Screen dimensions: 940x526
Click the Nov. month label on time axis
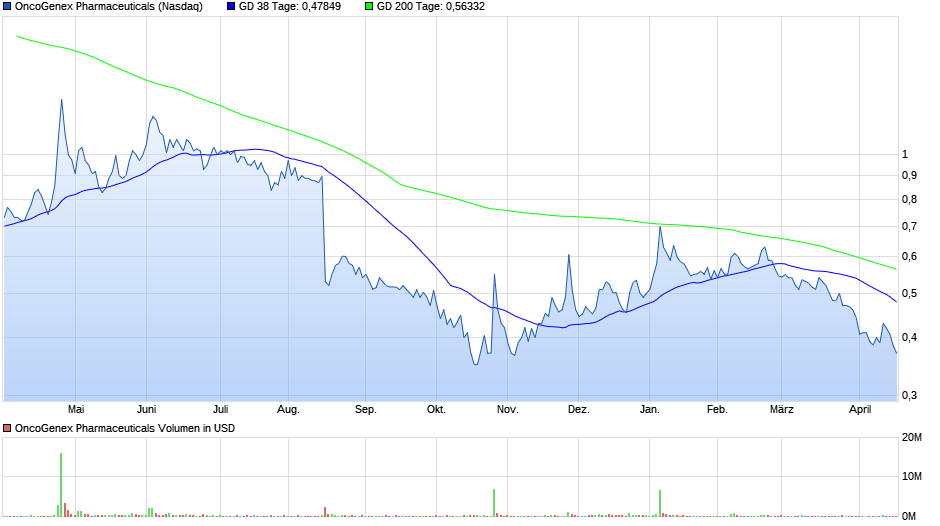point(507,409)
